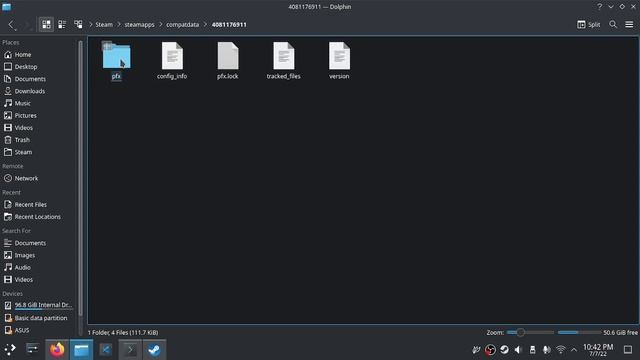Open Konsole terminal in taskbar
The height and width of the screenshot is (360, 640).
pos(130,349)
